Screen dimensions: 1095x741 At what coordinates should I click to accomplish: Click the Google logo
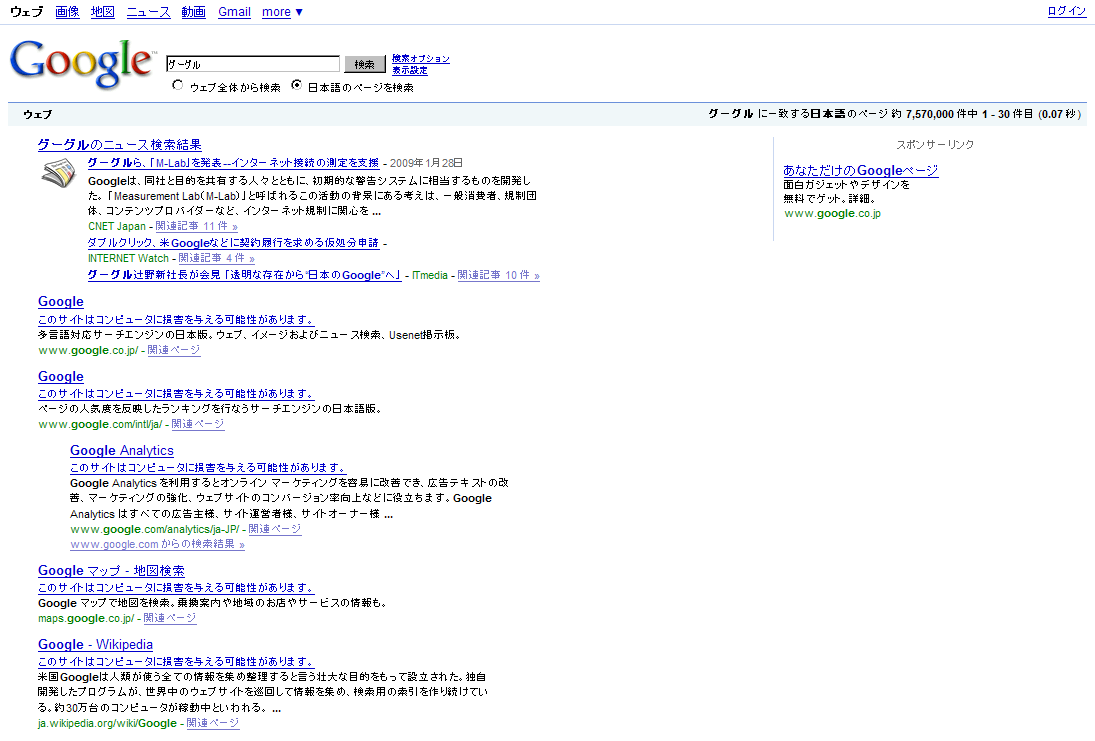(80, 64)
